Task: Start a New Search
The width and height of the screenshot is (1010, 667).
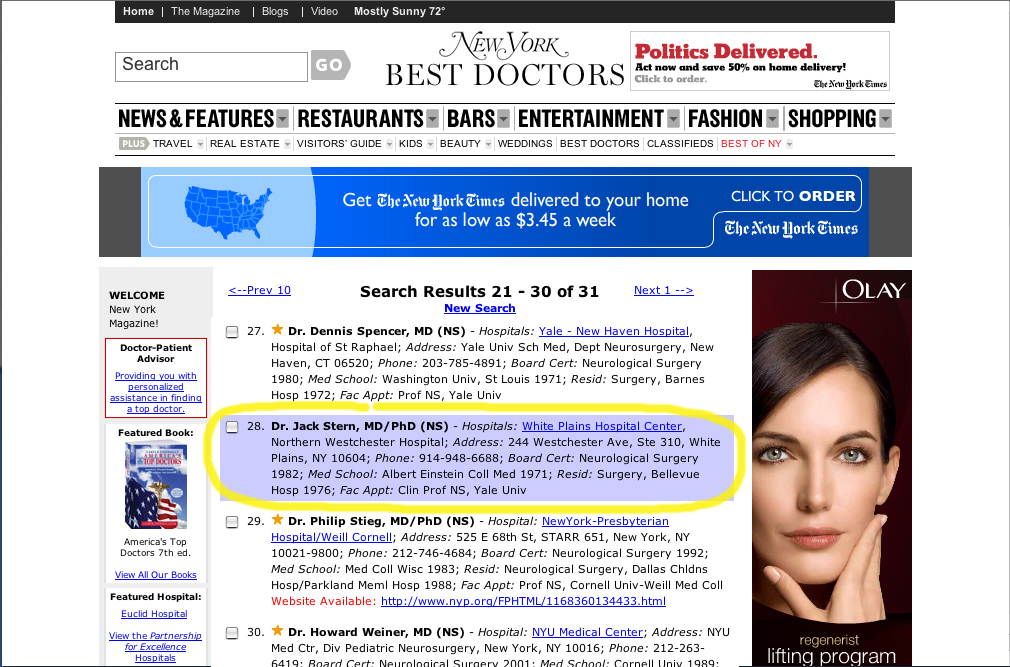Action: tap(480, 308)
